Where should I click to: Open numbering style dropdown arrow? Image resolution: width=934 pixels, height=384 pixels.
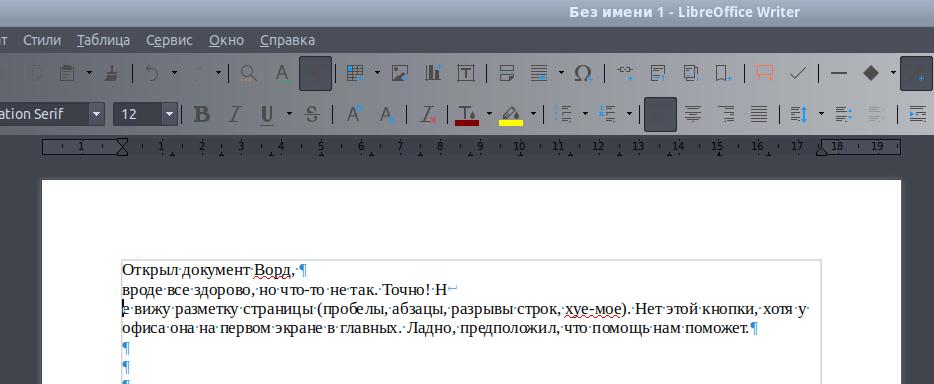coord(629,114)
